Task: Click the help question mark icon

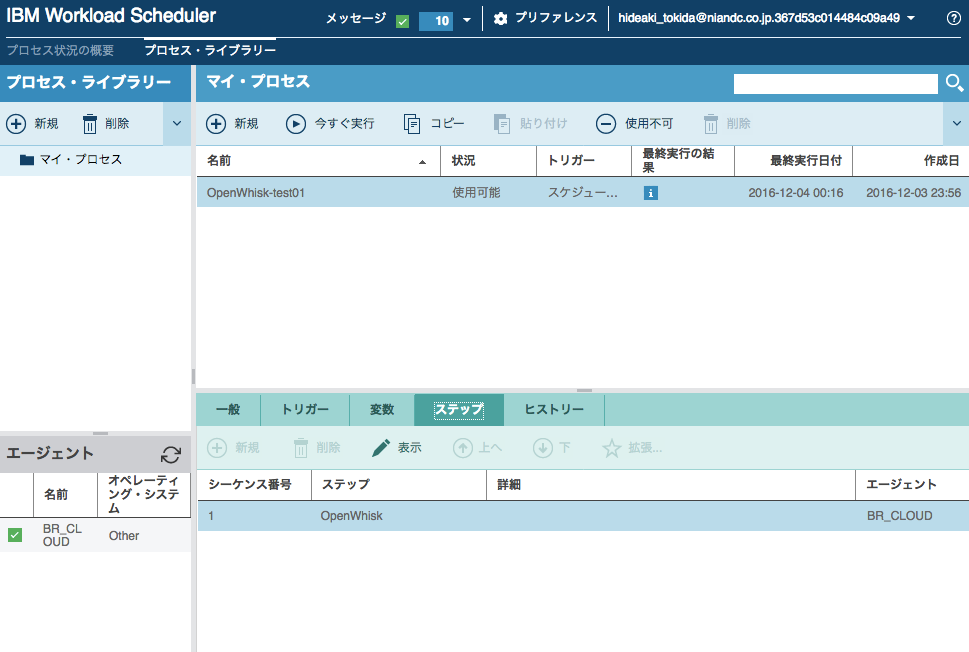Action: pyautogui.click(x=954, y=19)
